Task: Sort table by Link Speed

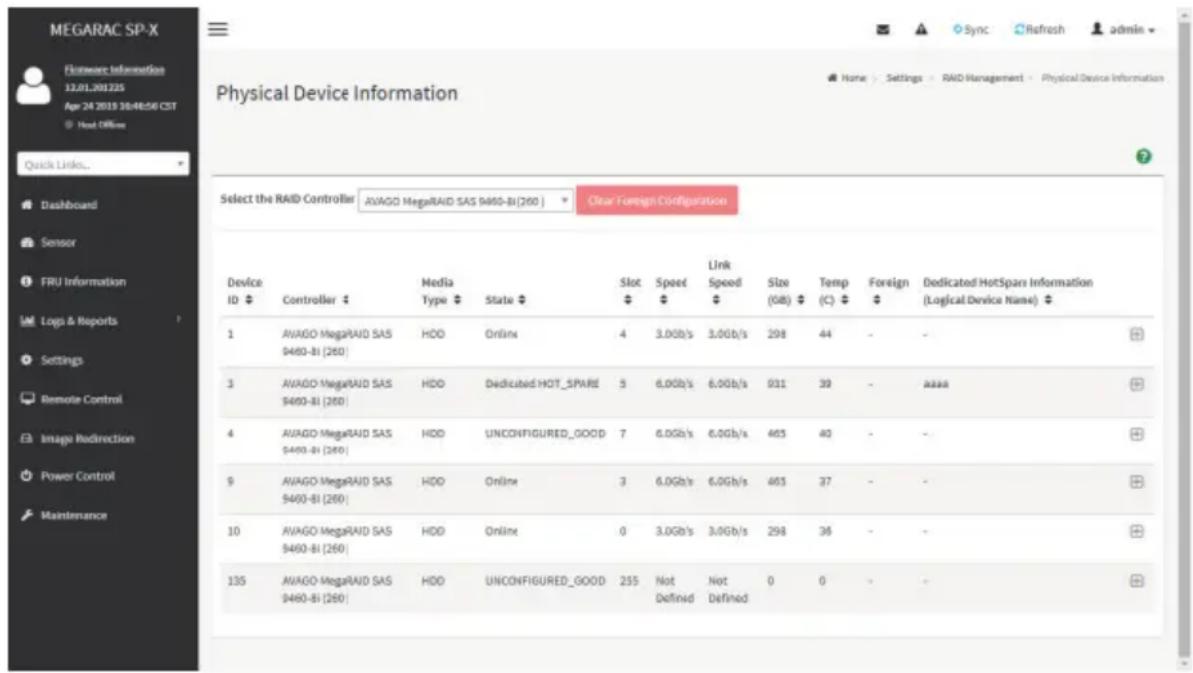Action: pyautogui.click(x=724, y=283)
